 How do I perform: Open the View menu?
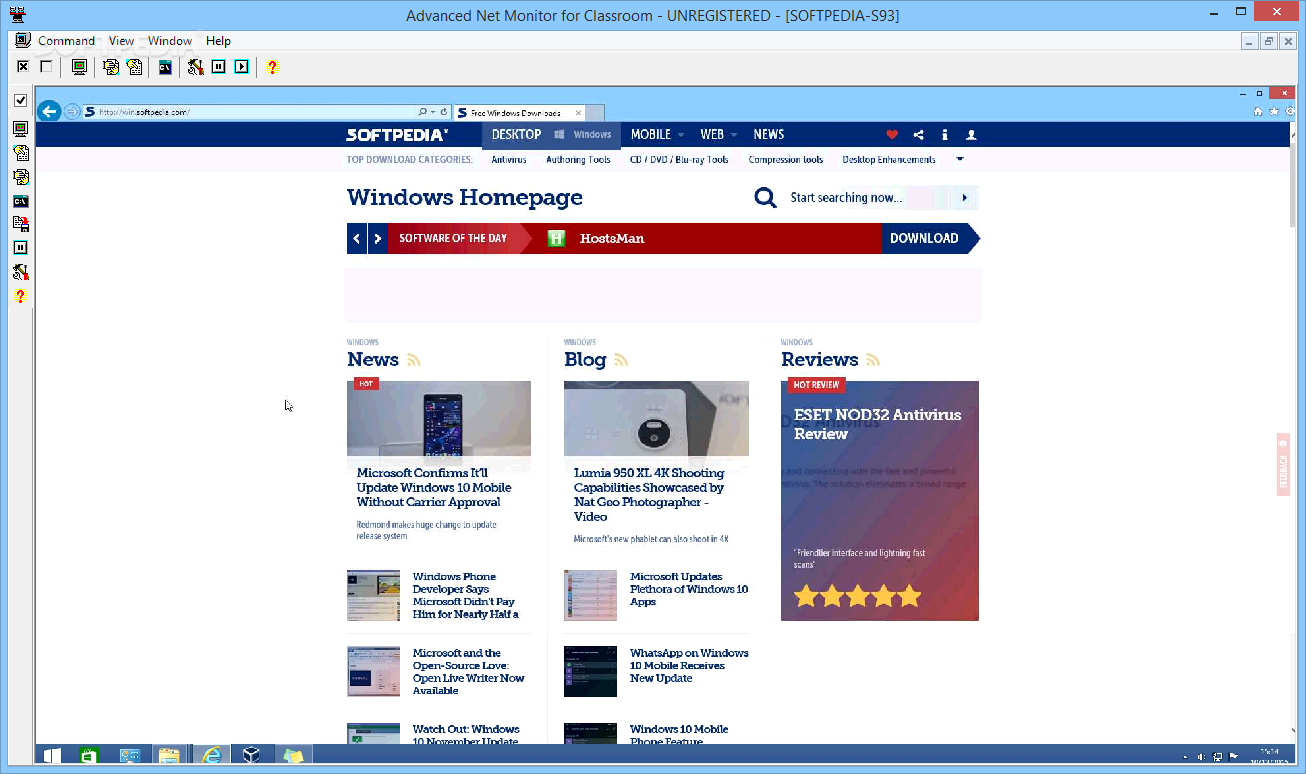coord(121,41)
